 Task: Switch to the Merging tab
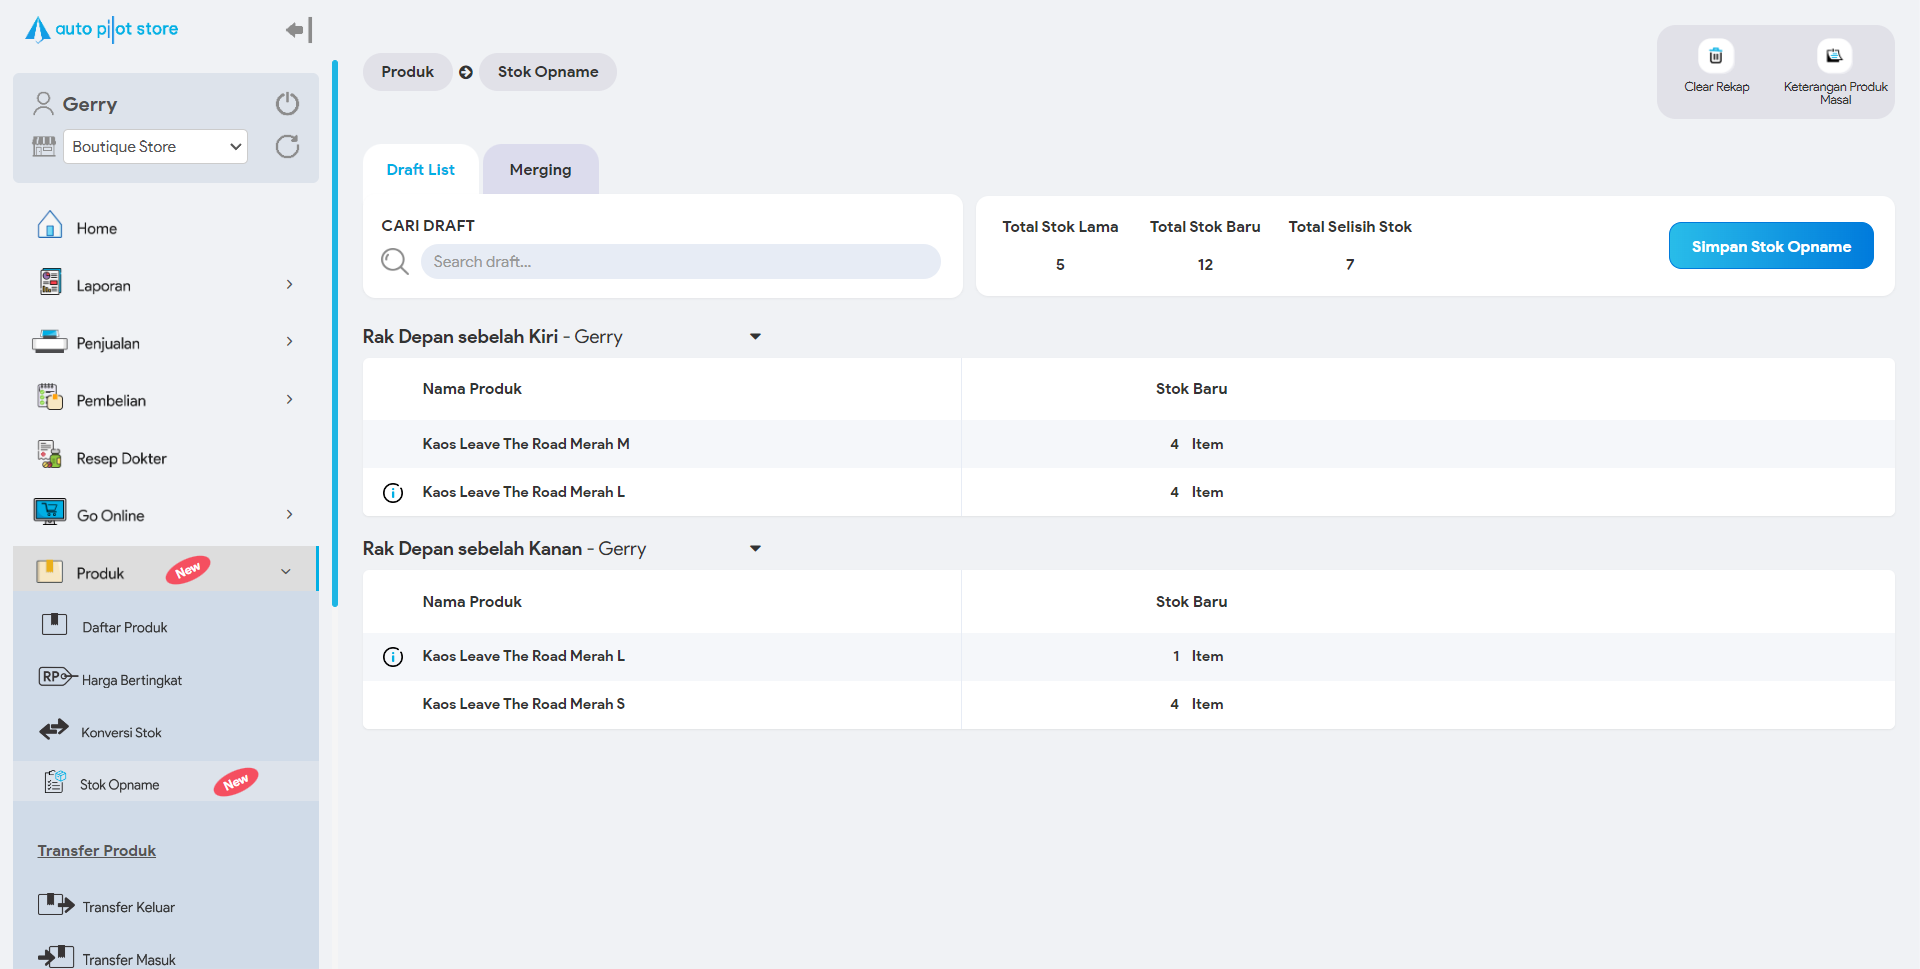pyautogui.click(x=540, y=170)
